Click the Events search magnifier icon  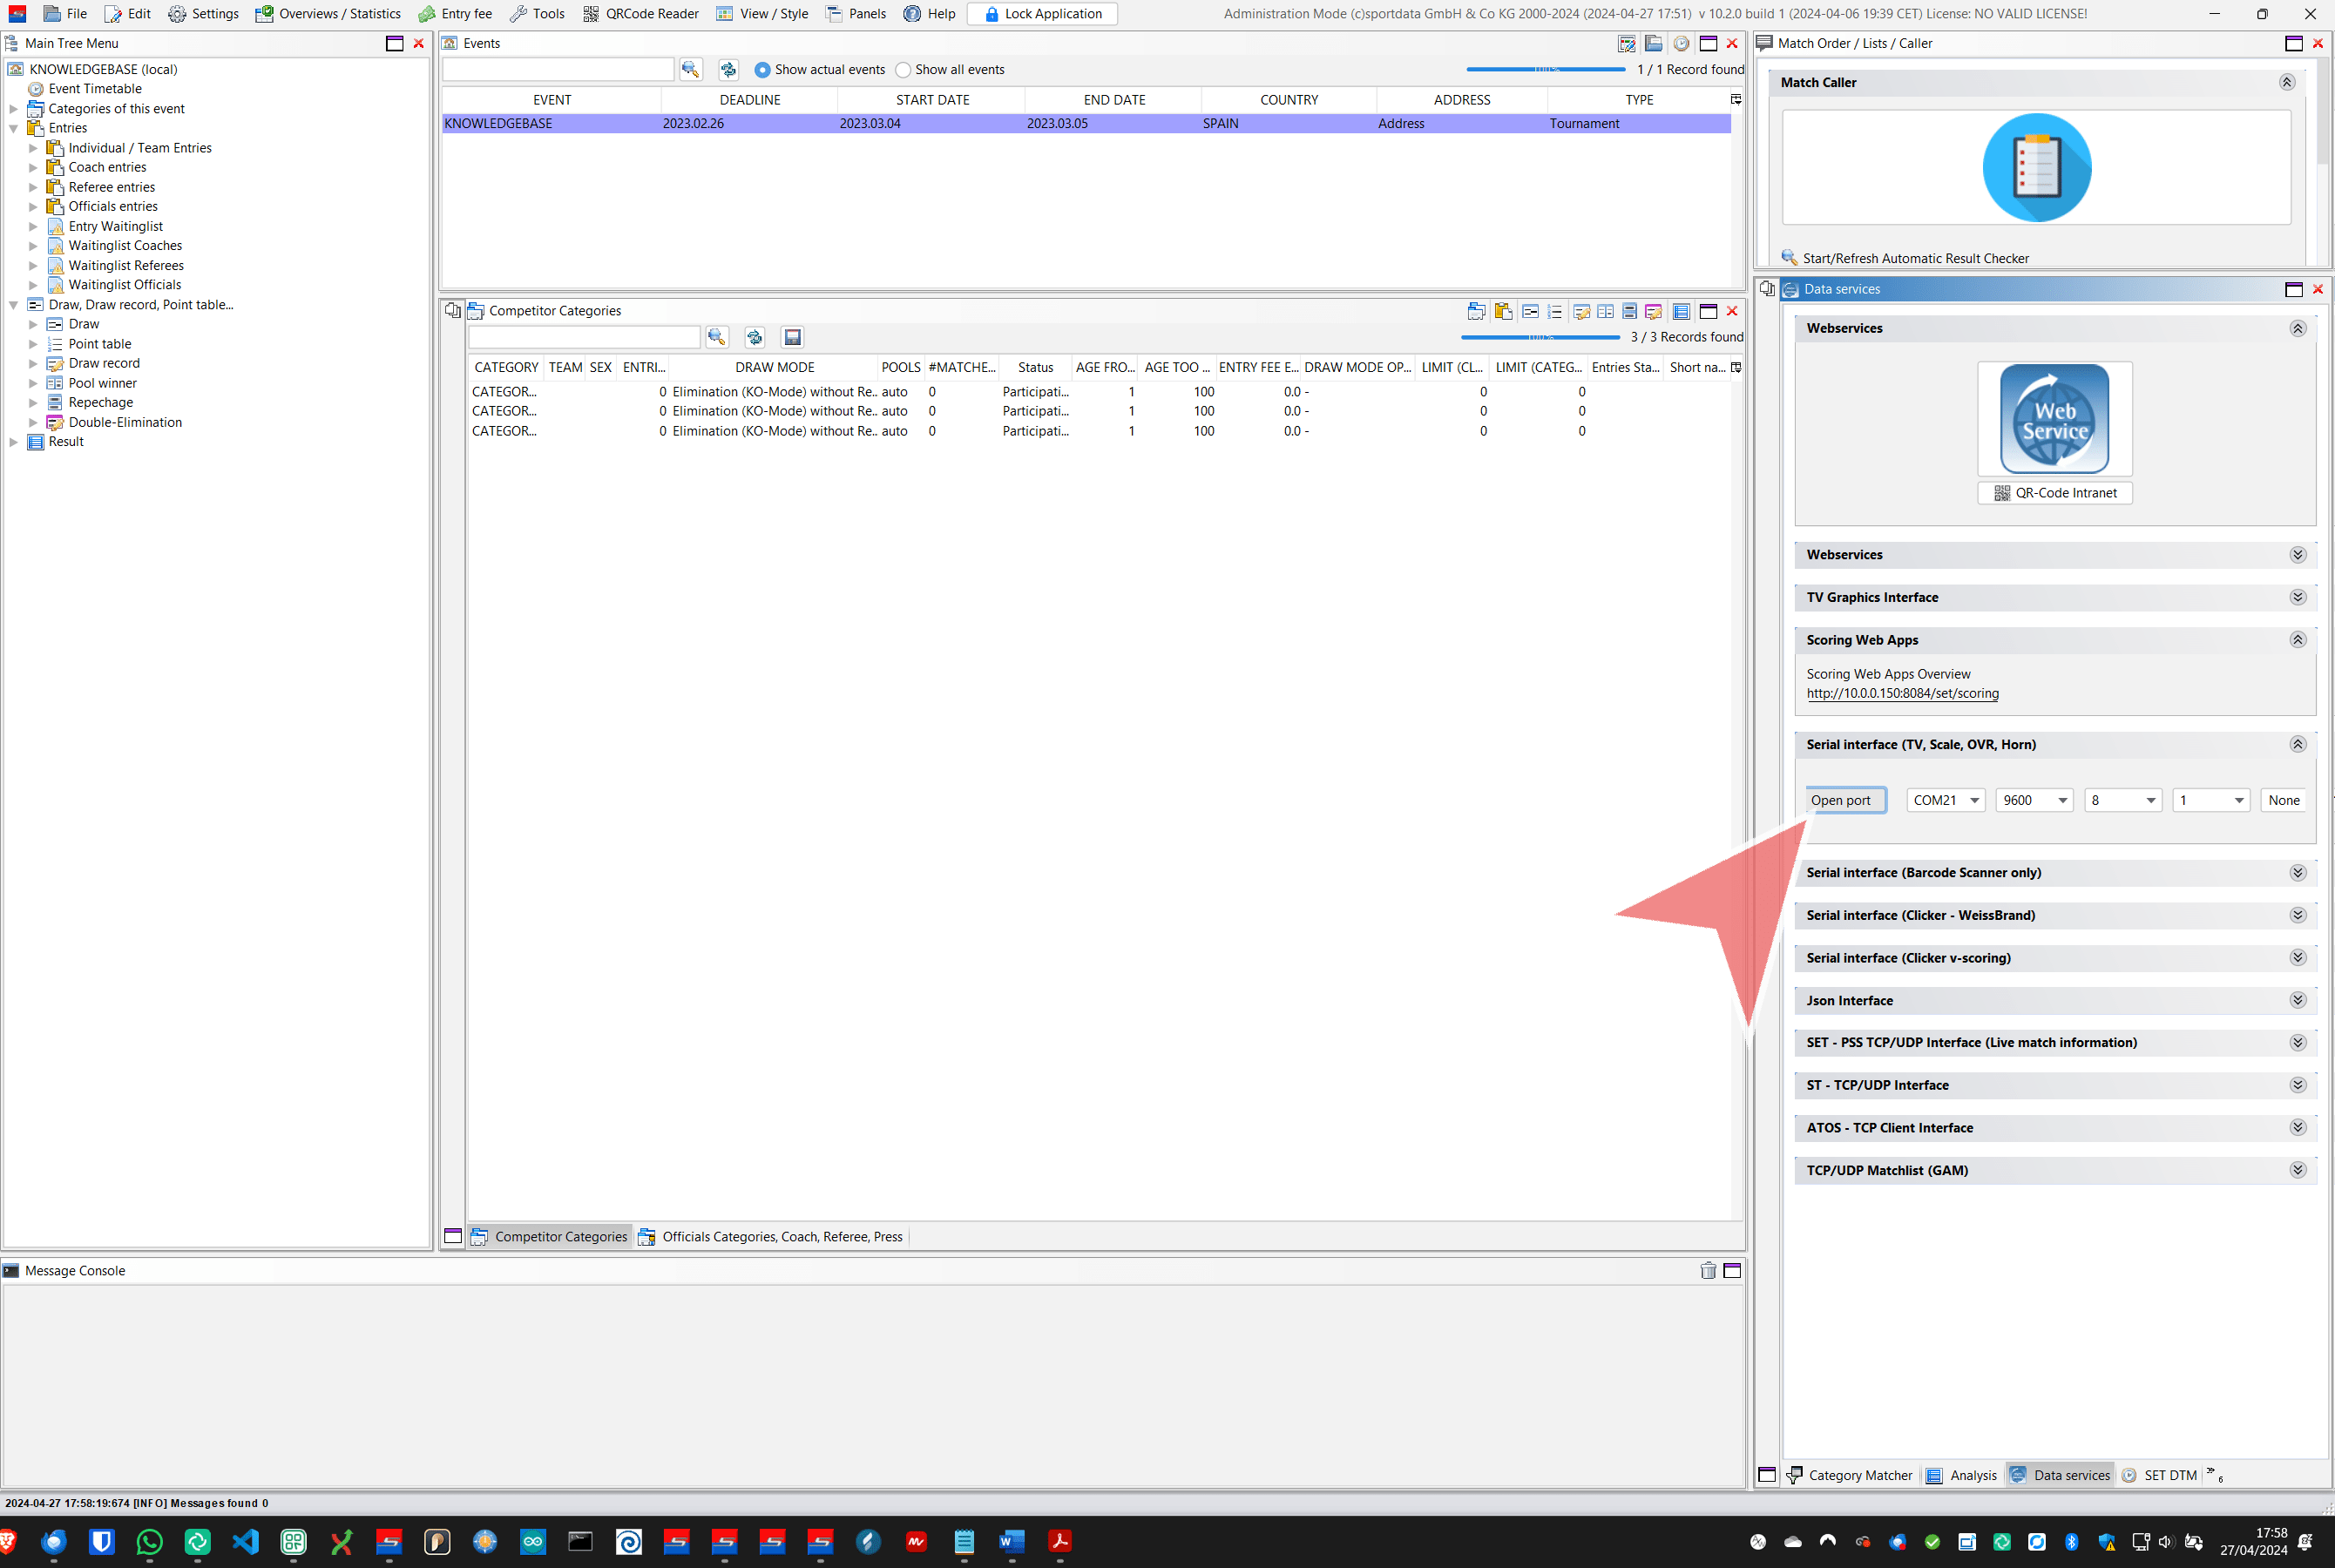(690, 69)
